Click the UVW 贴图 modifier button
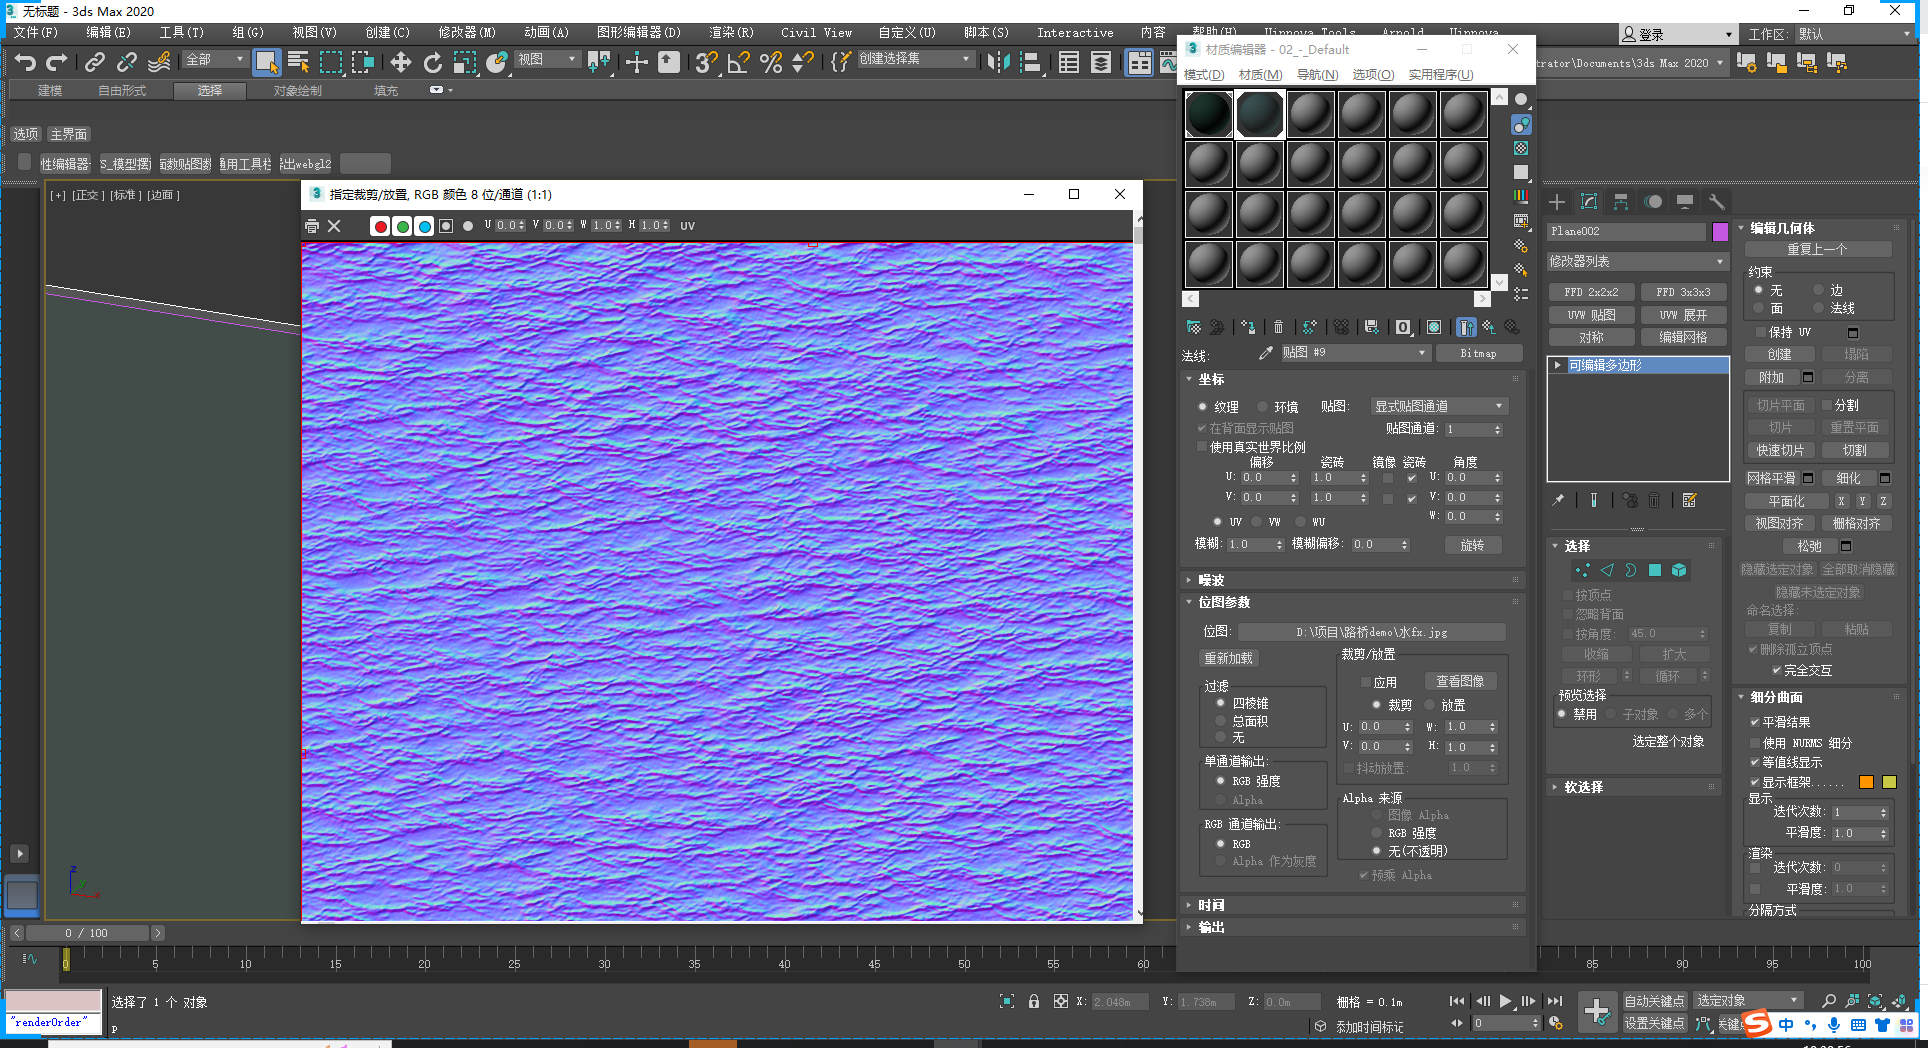The height and width of the screenshot is (1048, 1928). (1591, 315)
